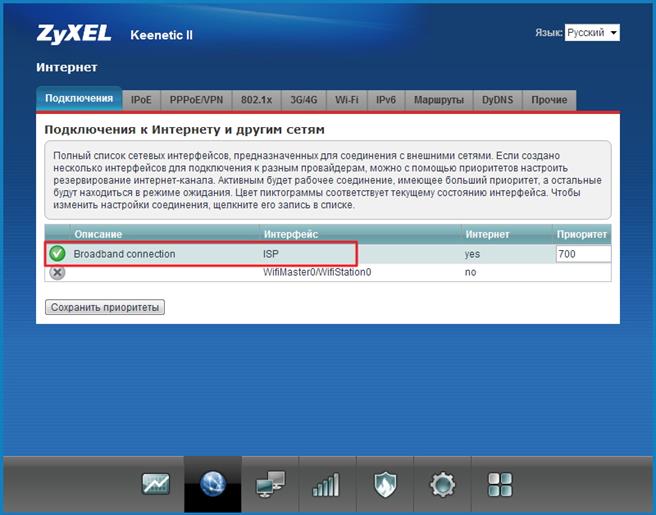Open the Broadband connection entry
This screenshot has height=515, width=656.
[124, 254]
